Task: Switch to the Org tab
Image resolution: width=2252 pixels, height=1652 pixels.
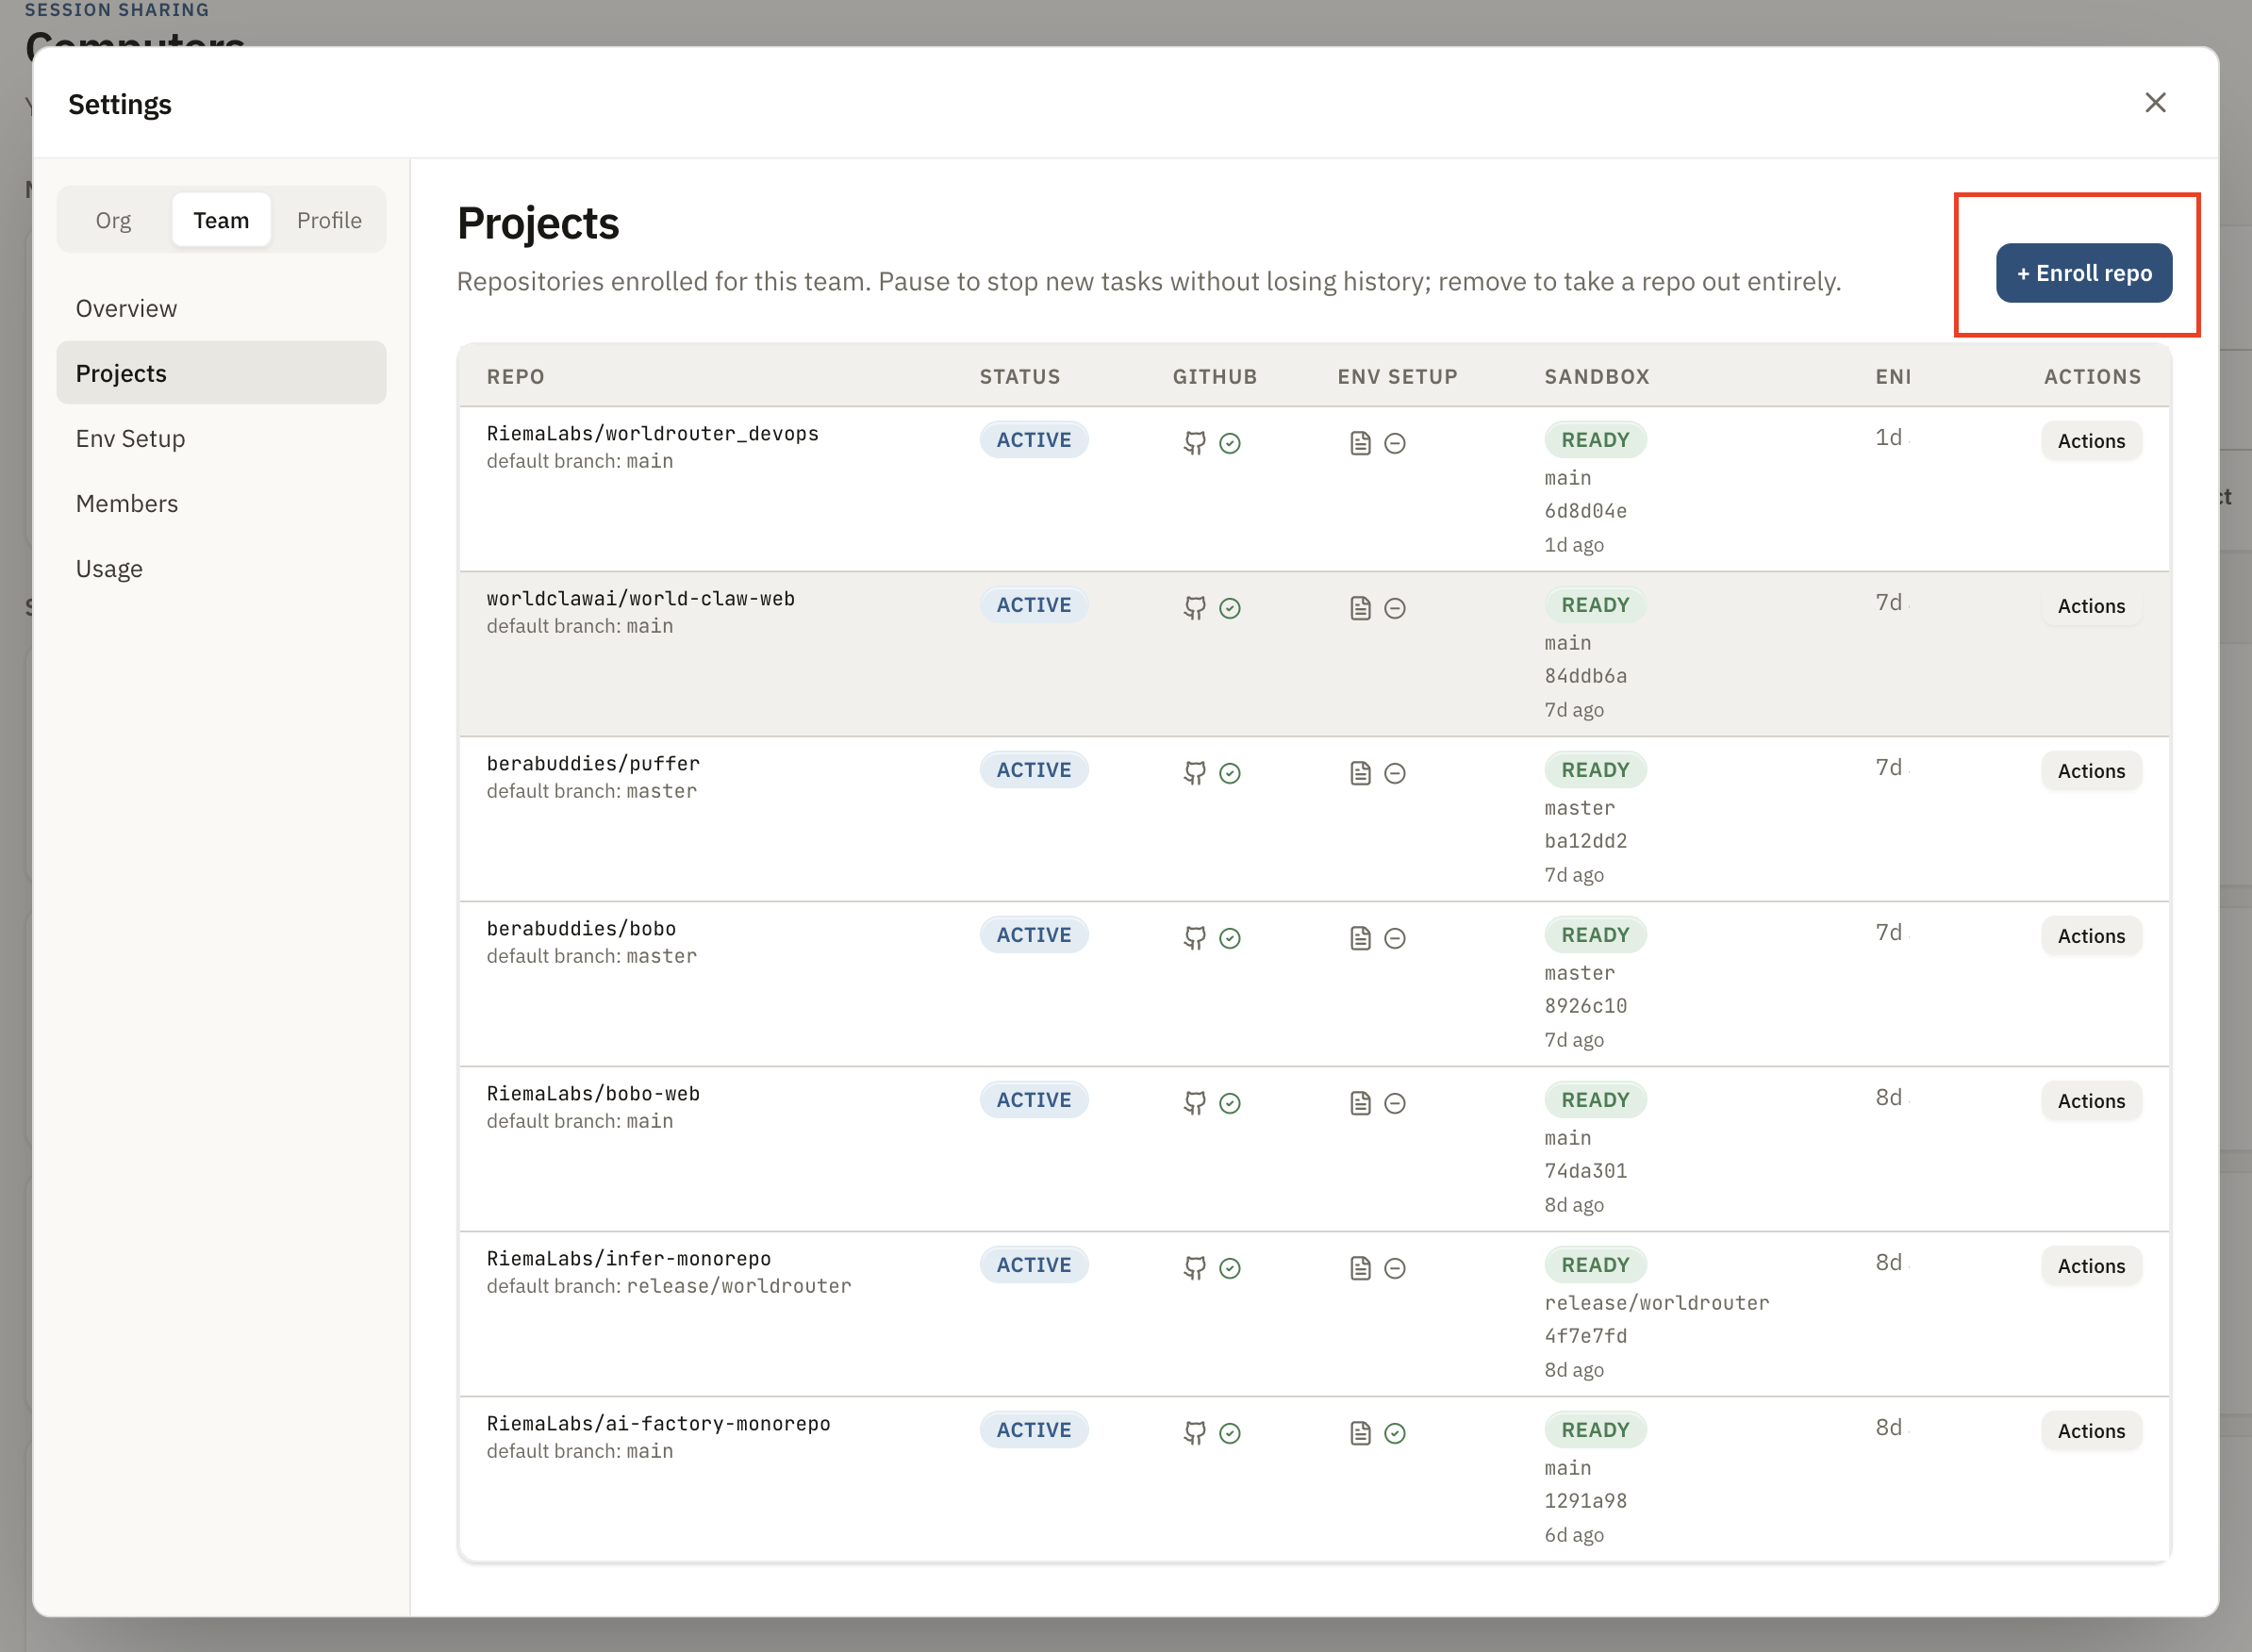Action: 113,220
